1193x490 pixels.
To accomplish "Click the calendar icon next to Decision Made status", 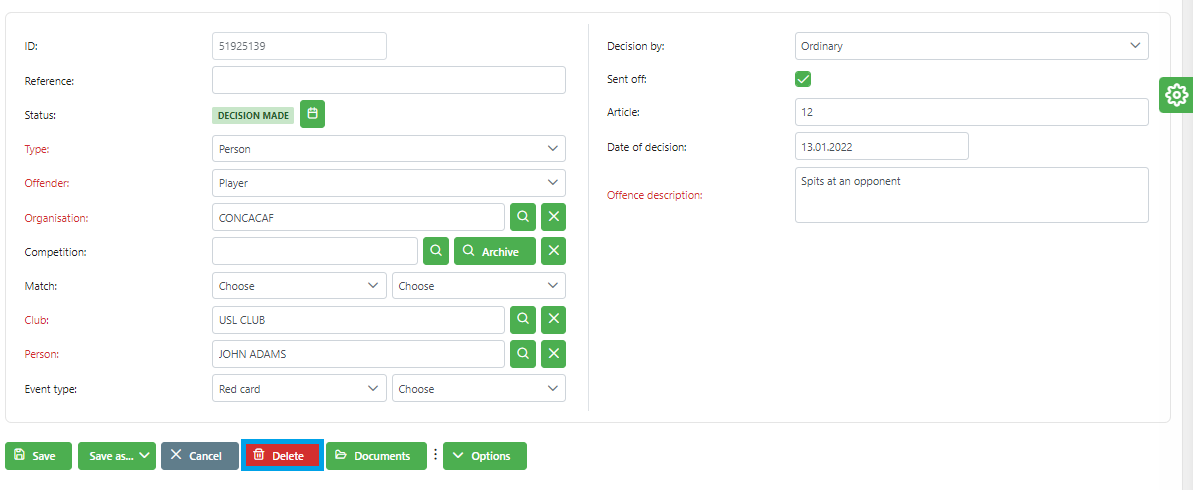I will (312, 115).
